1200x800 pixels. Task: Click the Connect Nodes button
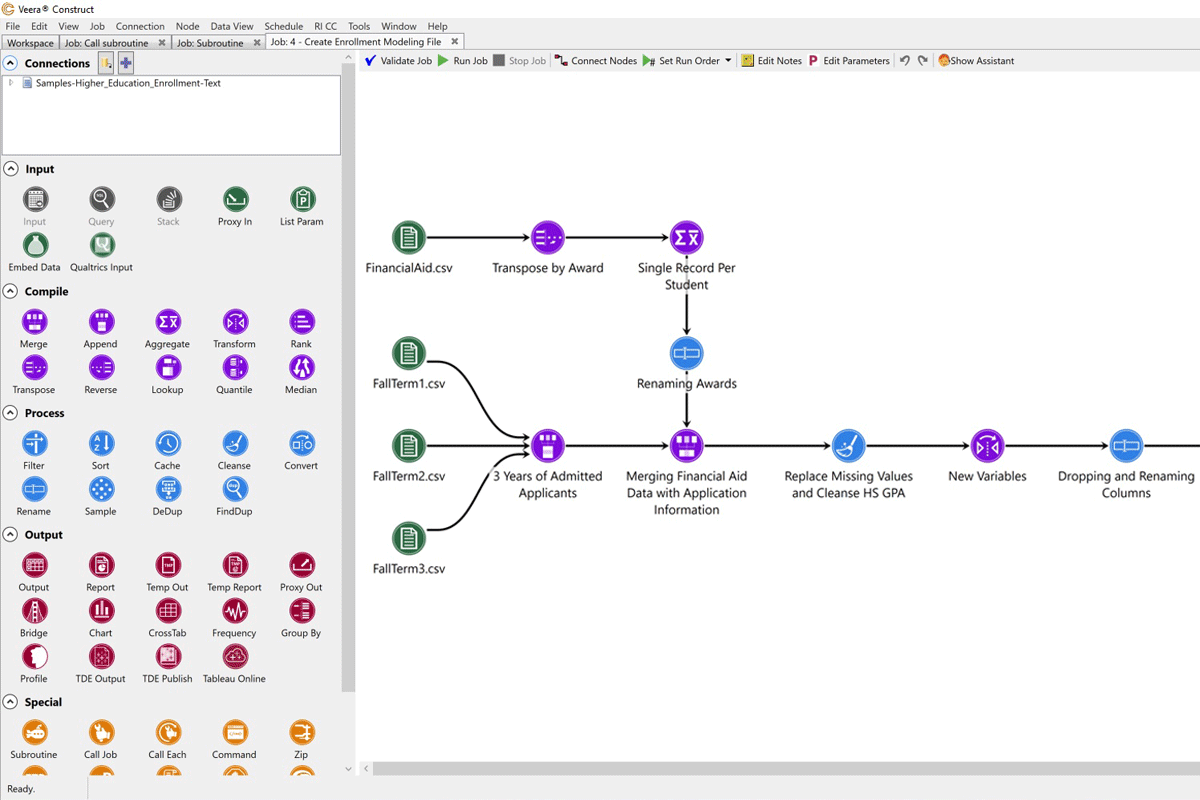596,61
